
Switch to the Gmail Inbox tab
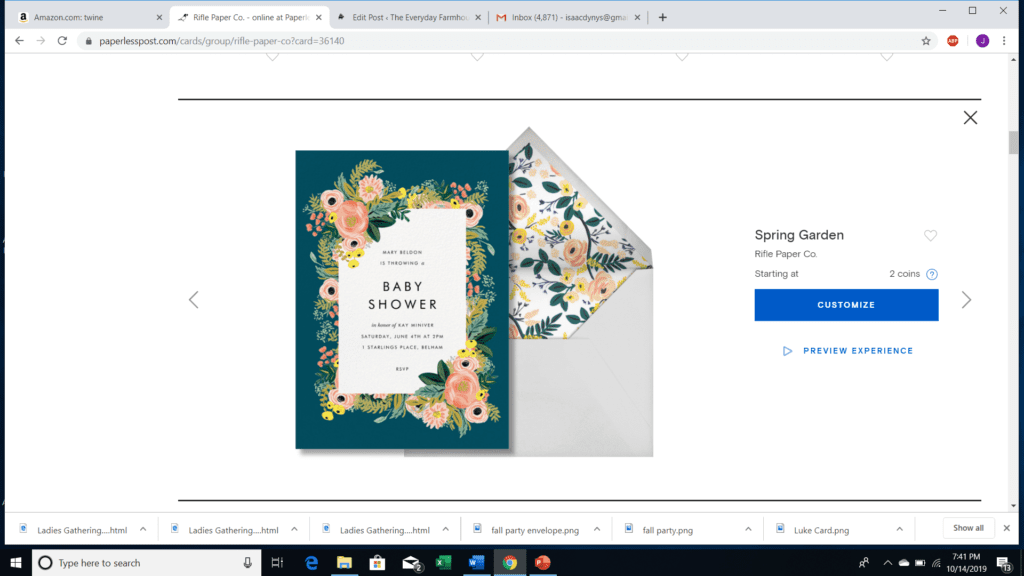pos(569,18)
